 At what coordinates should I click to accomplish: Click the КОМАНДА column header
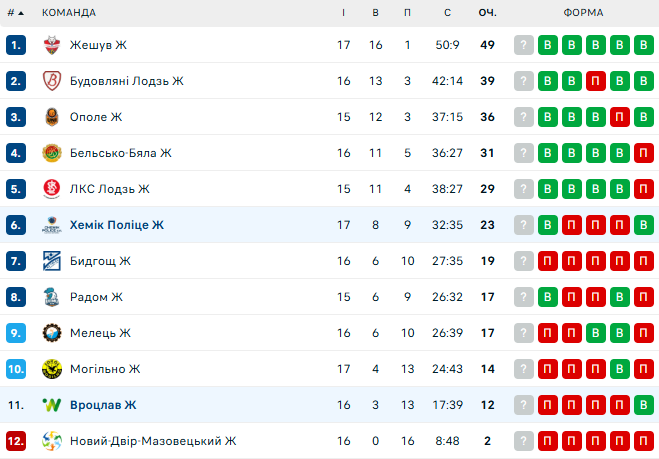click(x=69, y=13)
